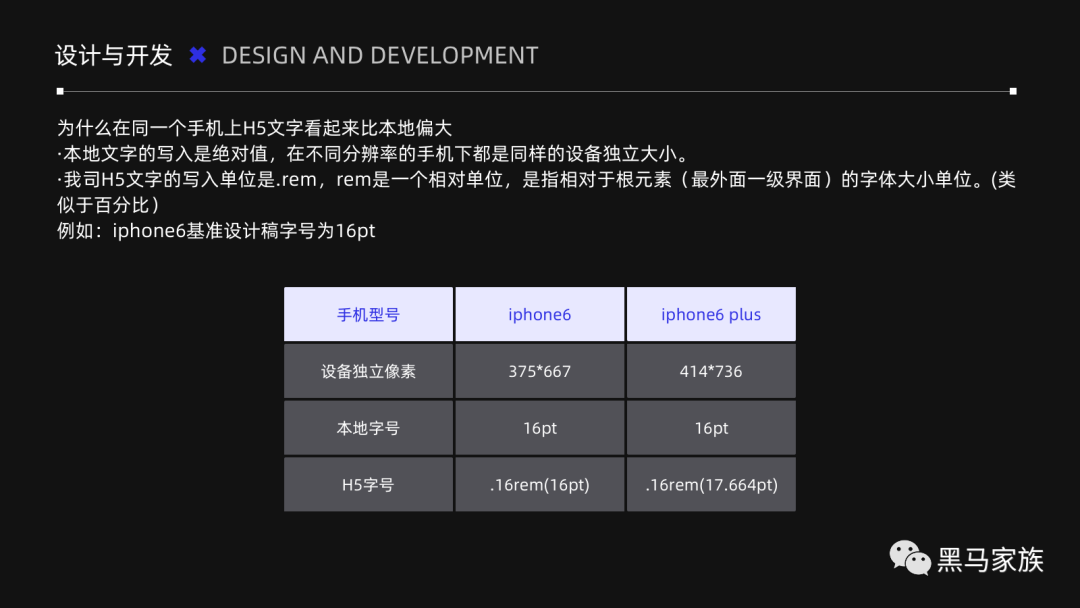Click the iphone6 plus column header
Screen dimensions: 1080x608
[x=711, y=314]
